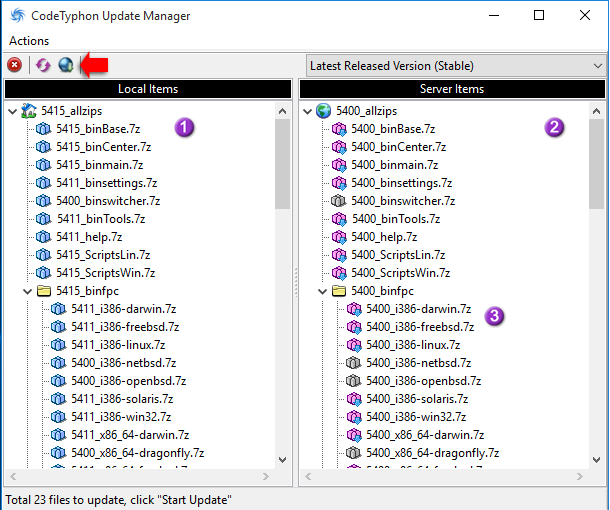610x510 pixels.
Task: Click the red stop/cancel toolbar icon
Action: [x=15, y=65]
